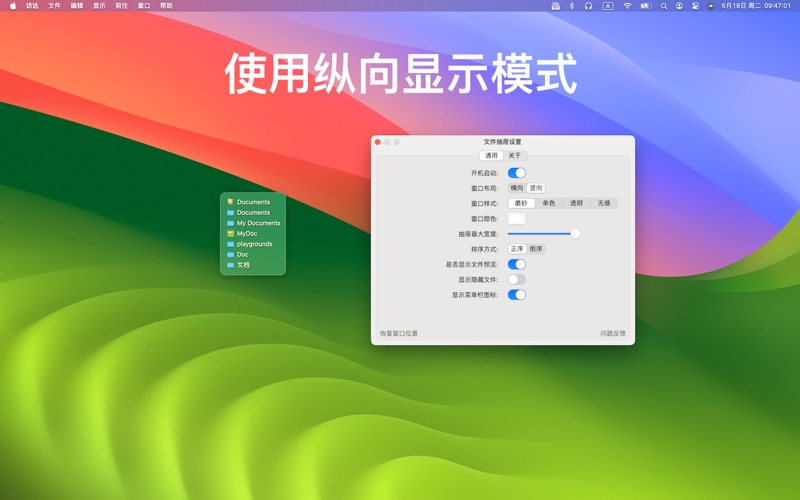Click the playgrounds folder icon

(x=231, y=244)
